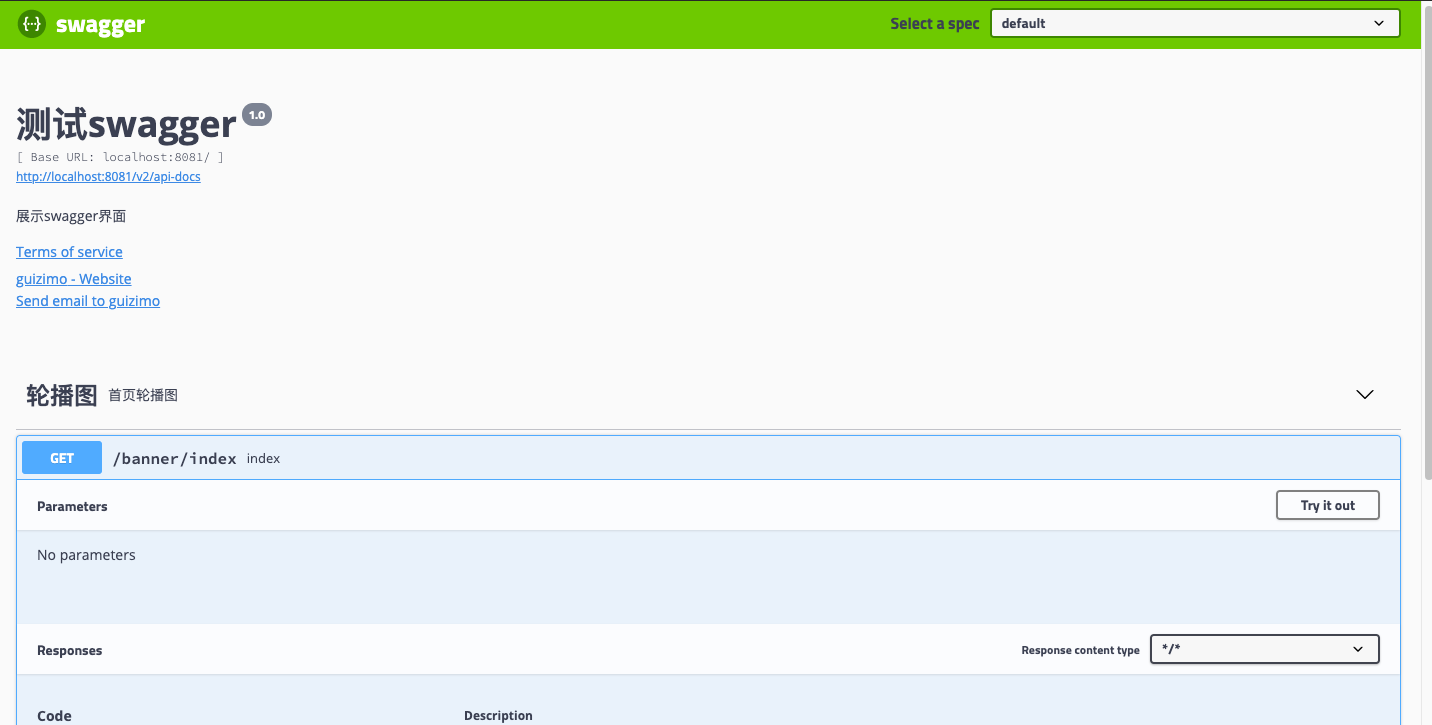Screen dimensions: 1432x725
Task: Open the Select a spec dropdown
Action: pyautogui.click(x=1195, y=23)
